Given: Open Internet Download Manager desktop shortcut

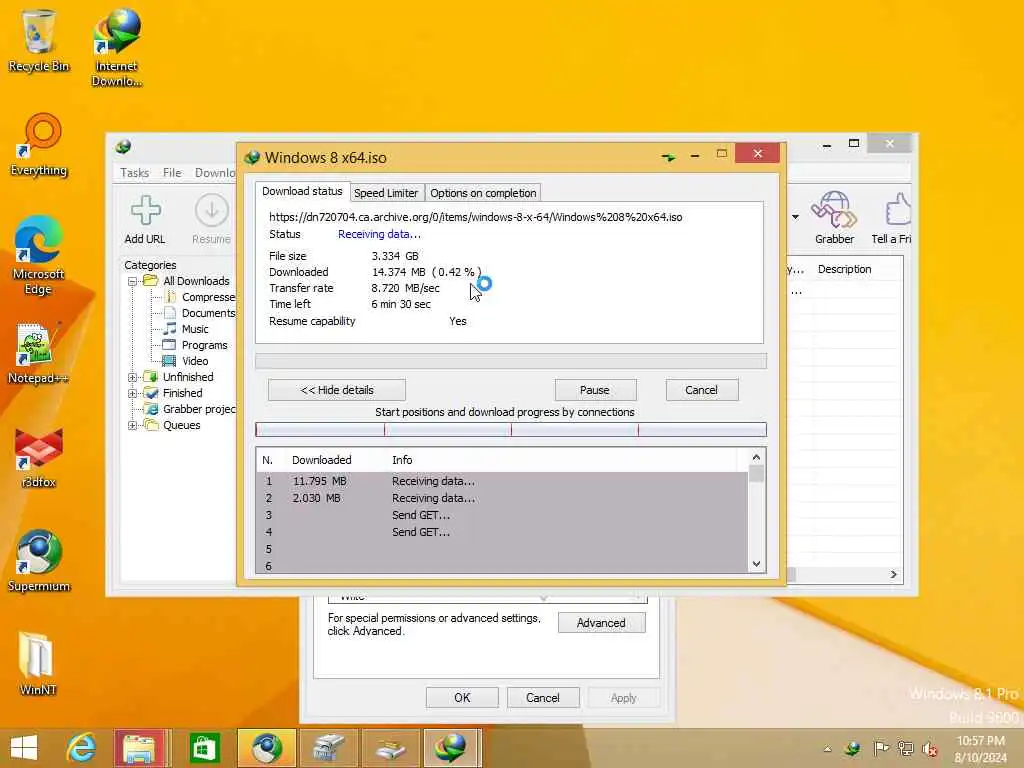Looking at the screenshot, I should point(116,47).
